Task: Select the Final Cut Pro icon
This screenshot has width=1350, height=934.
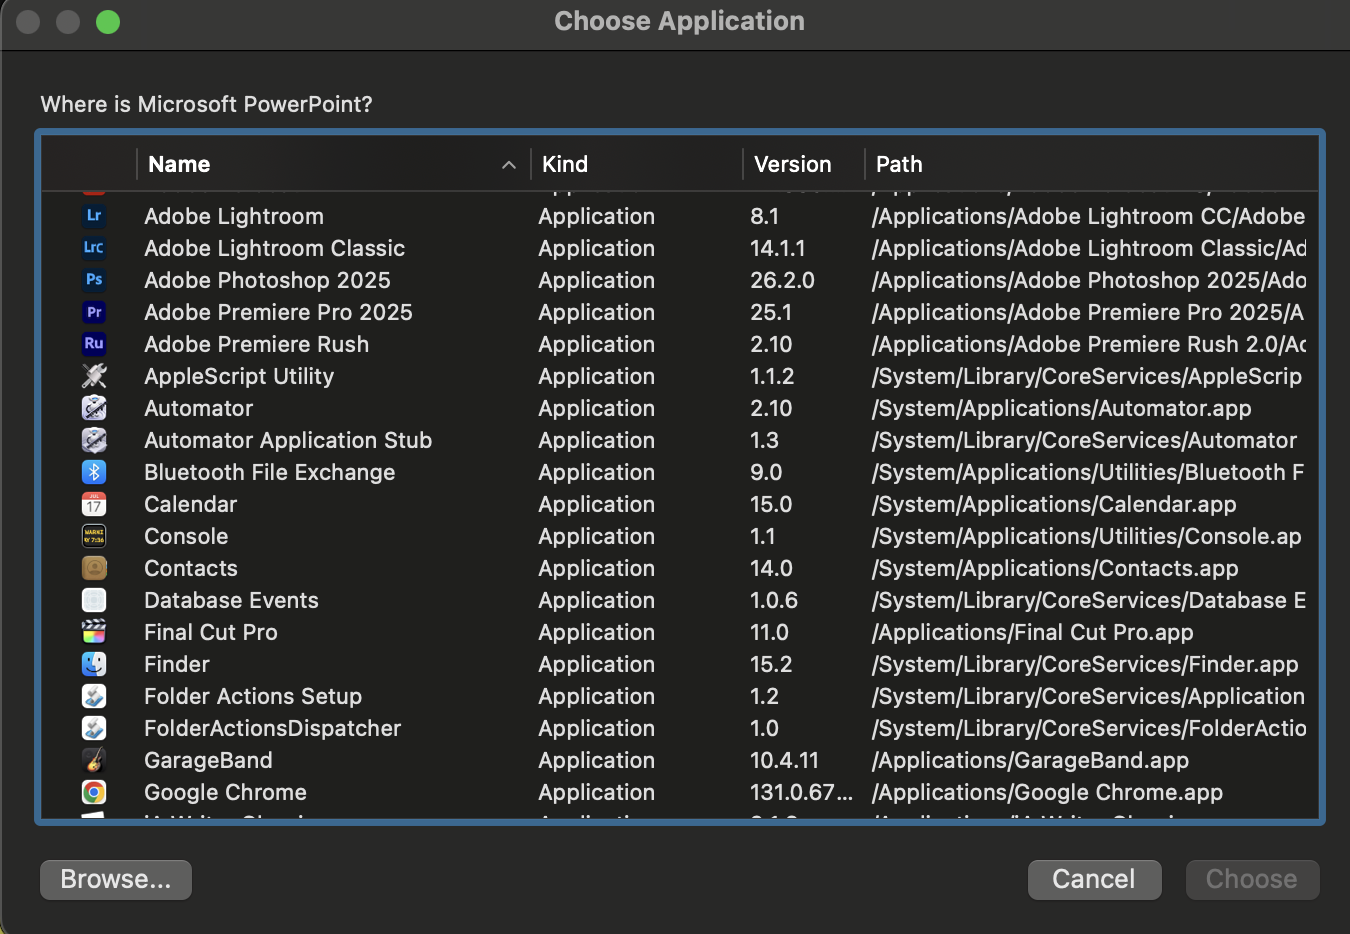Action: coord(94,632)
